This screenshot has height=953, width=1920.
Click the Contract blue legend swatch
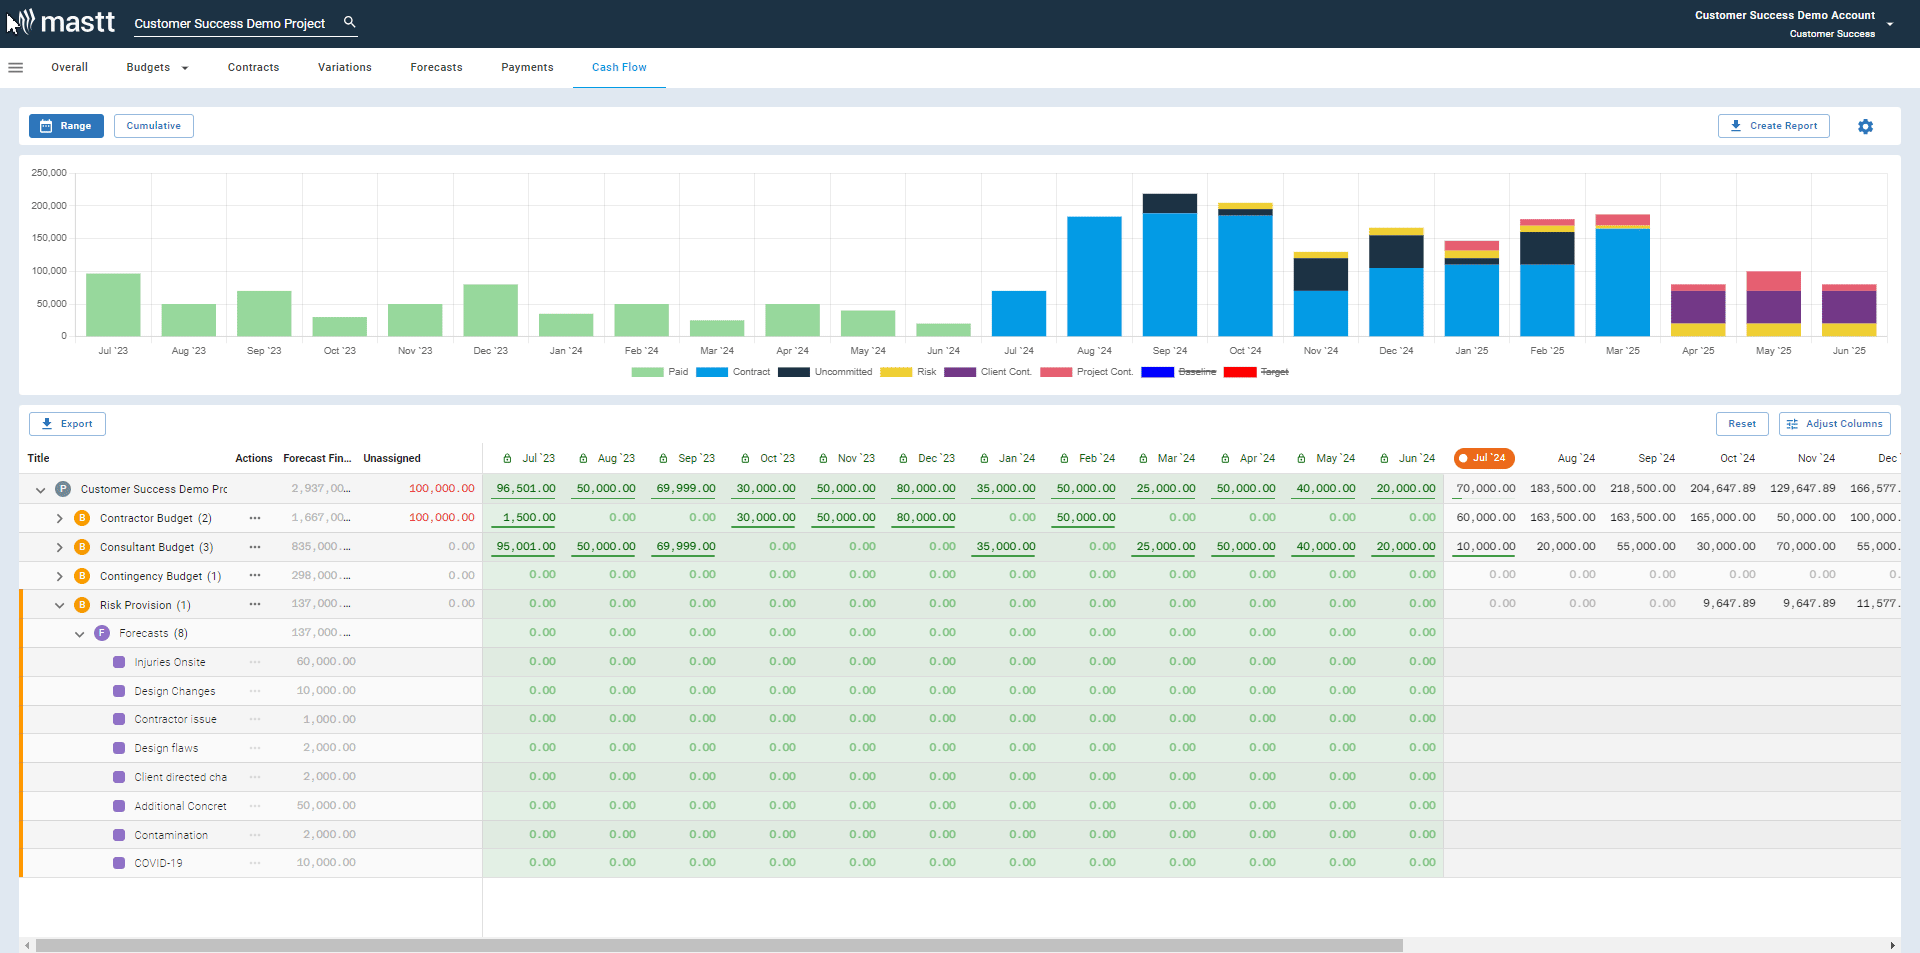click(x=711, y=372)
